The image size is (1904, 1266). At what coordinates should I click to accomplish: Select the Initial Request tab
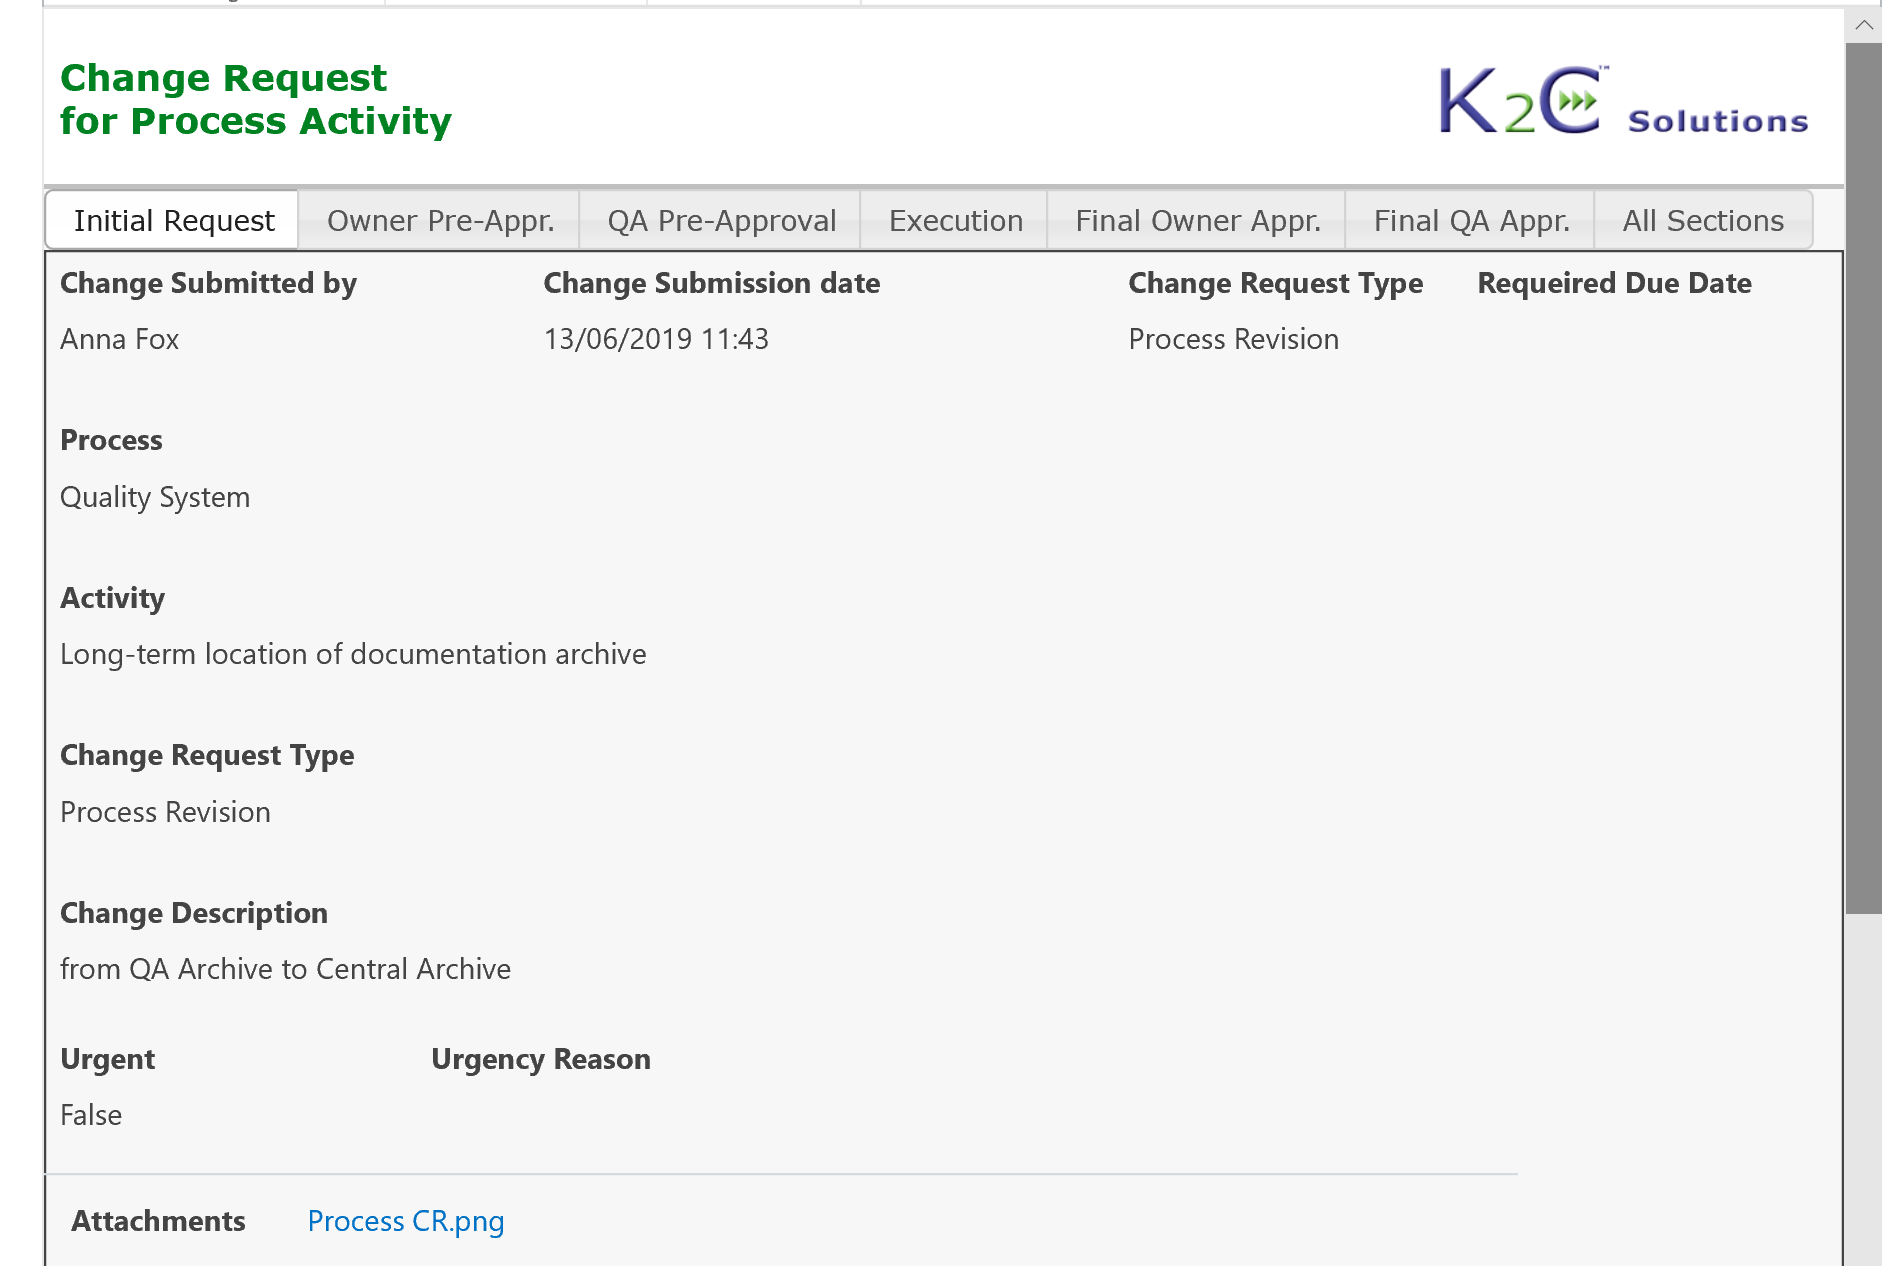pyautogui.click(x=173, y=220)
